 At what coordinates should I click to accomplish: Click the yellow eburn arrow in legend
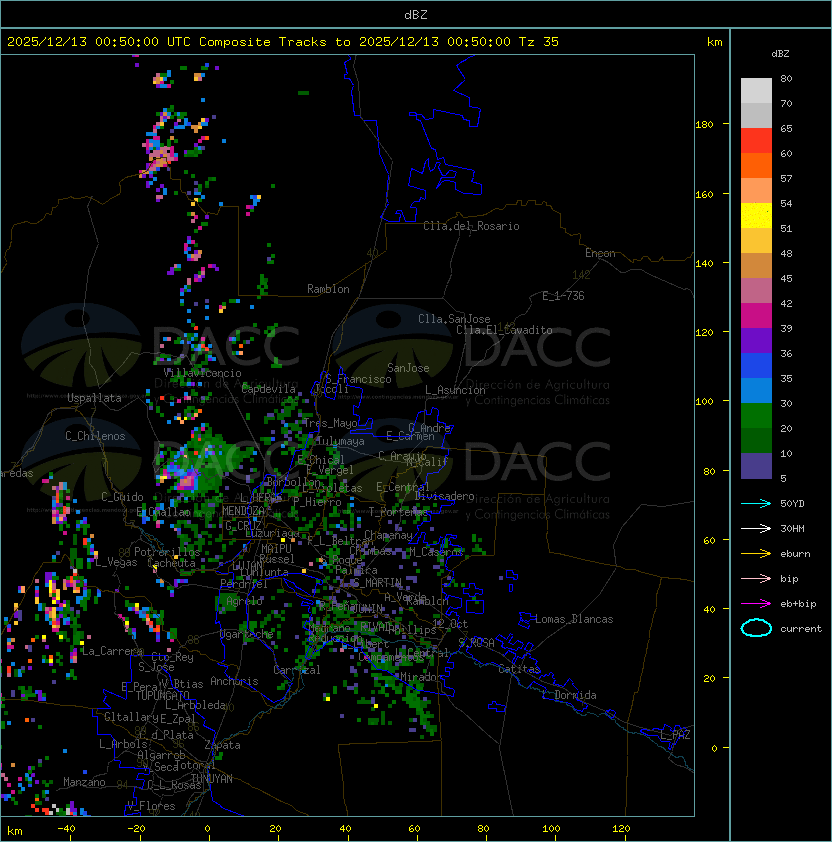[756, 554]
